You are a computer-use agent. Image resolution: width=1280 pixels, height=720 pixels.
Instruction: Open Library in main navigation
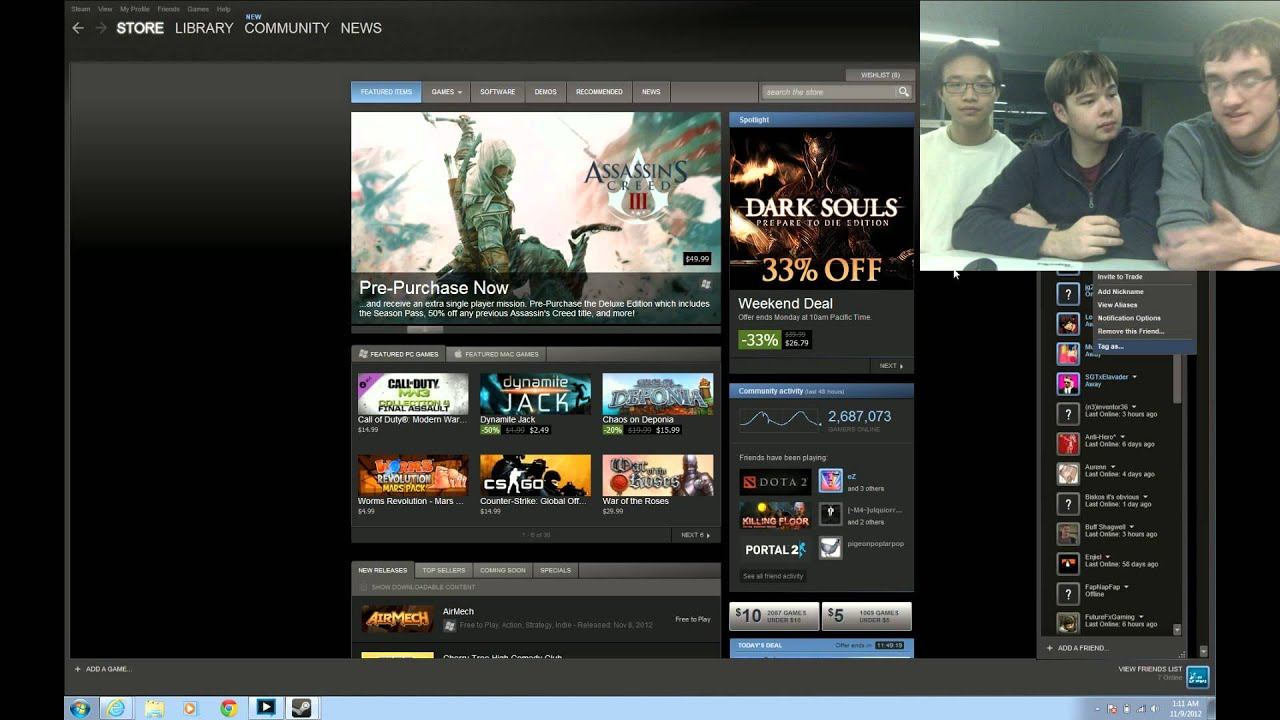point(204,28)
